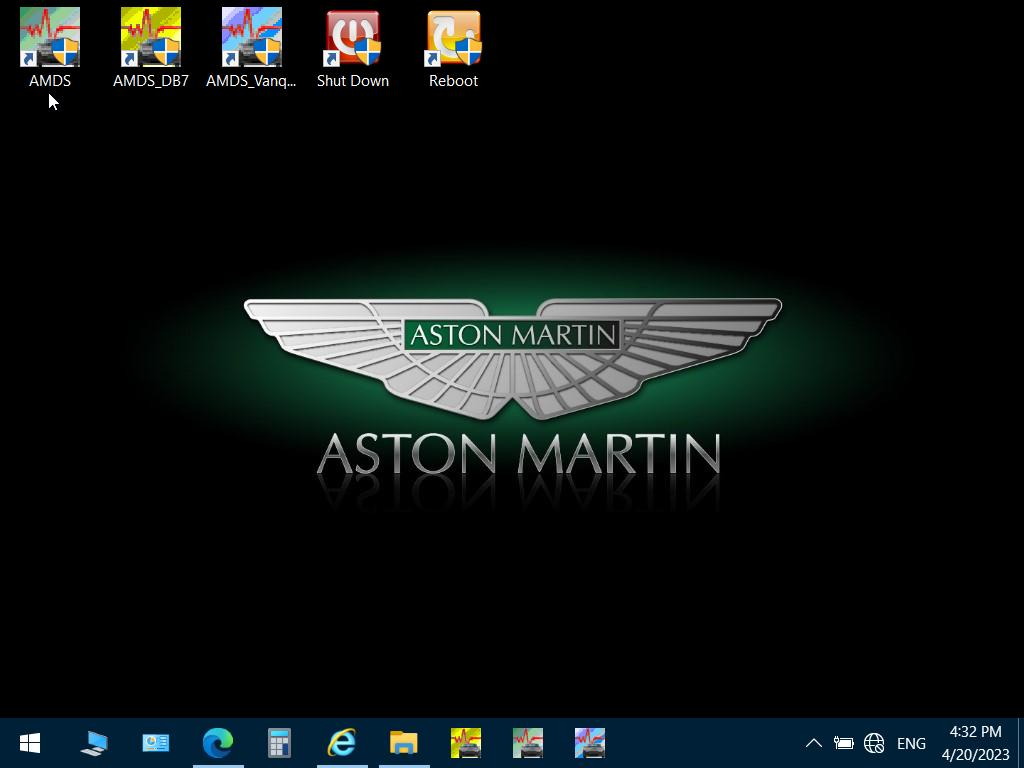Open Calculator from the taskbar

pyautogui.click(x=280, y=743)
